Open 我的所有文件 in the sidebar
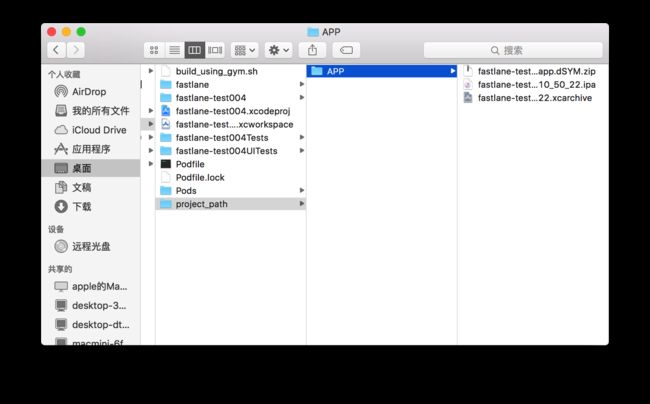This screenshot has height=404, width=650. click(x=91, y=111)
